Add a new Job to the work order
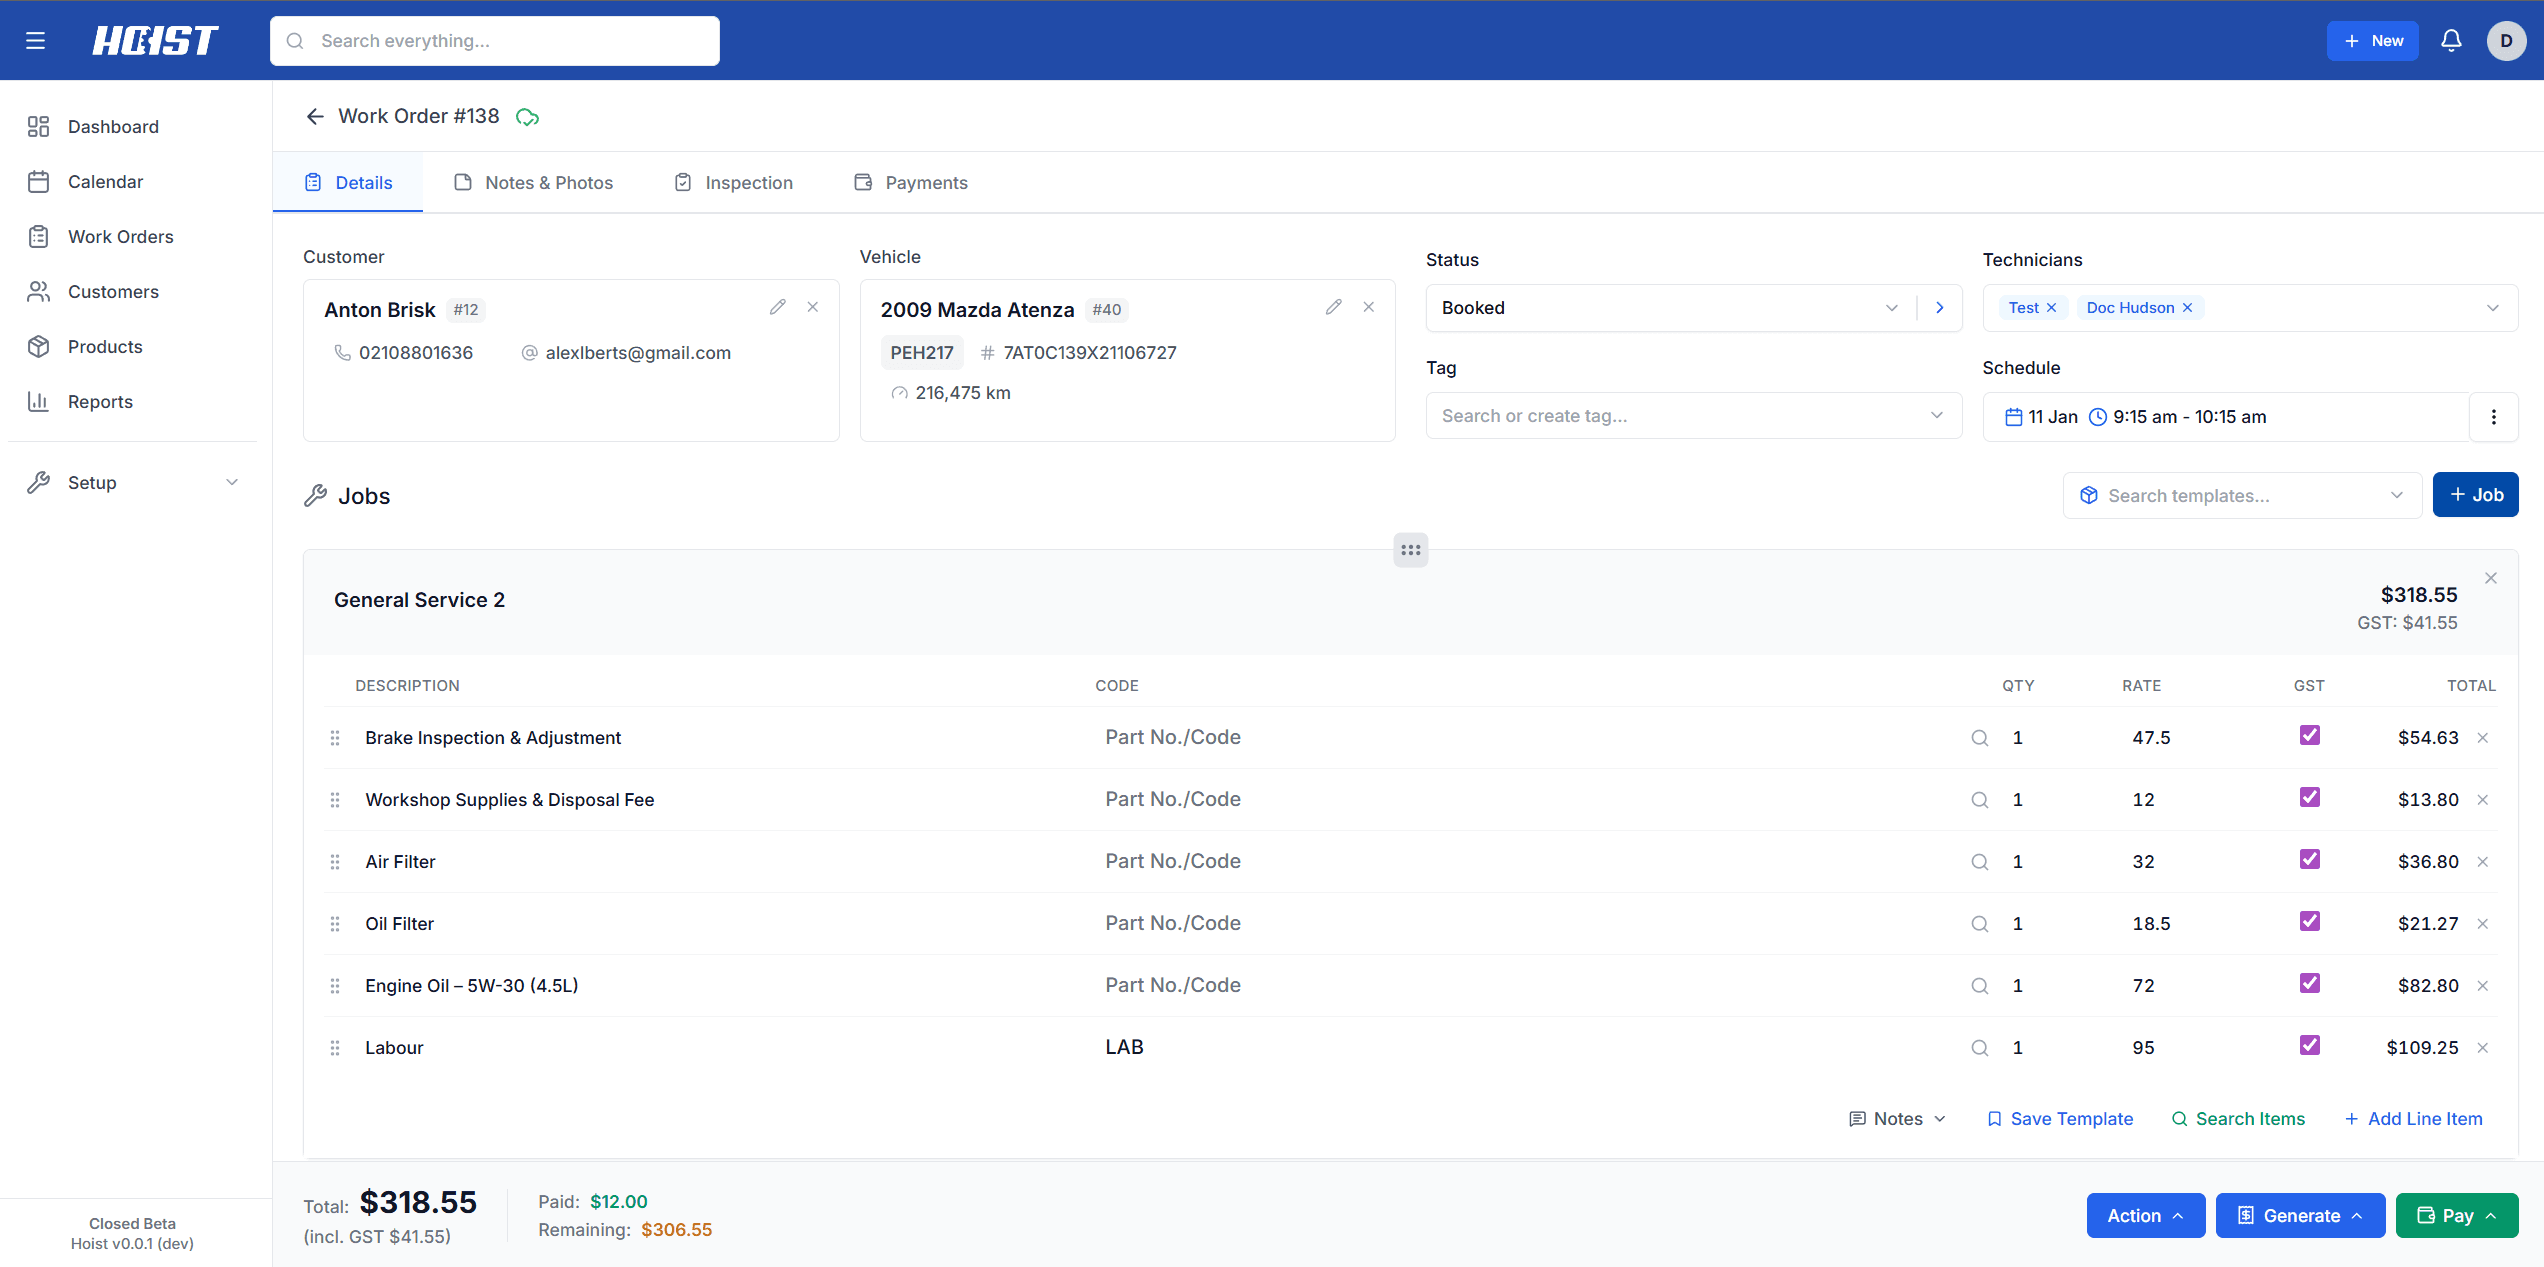The height and width of the screenshot is (1267, 2544). coord(2475,494)
